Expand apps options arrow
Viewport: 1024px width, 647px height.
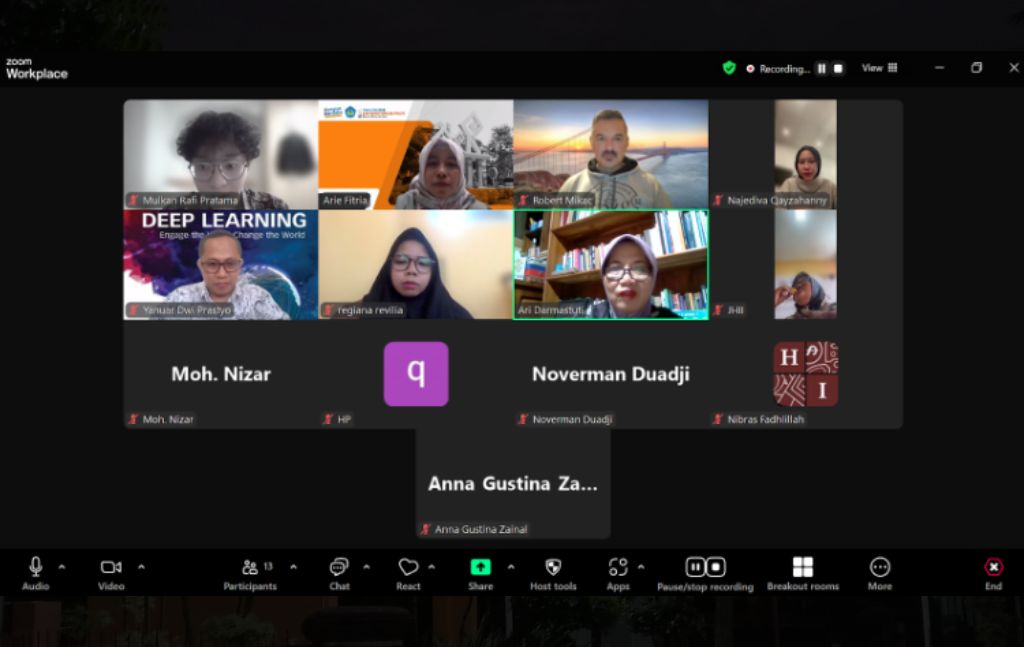point(641,567)
